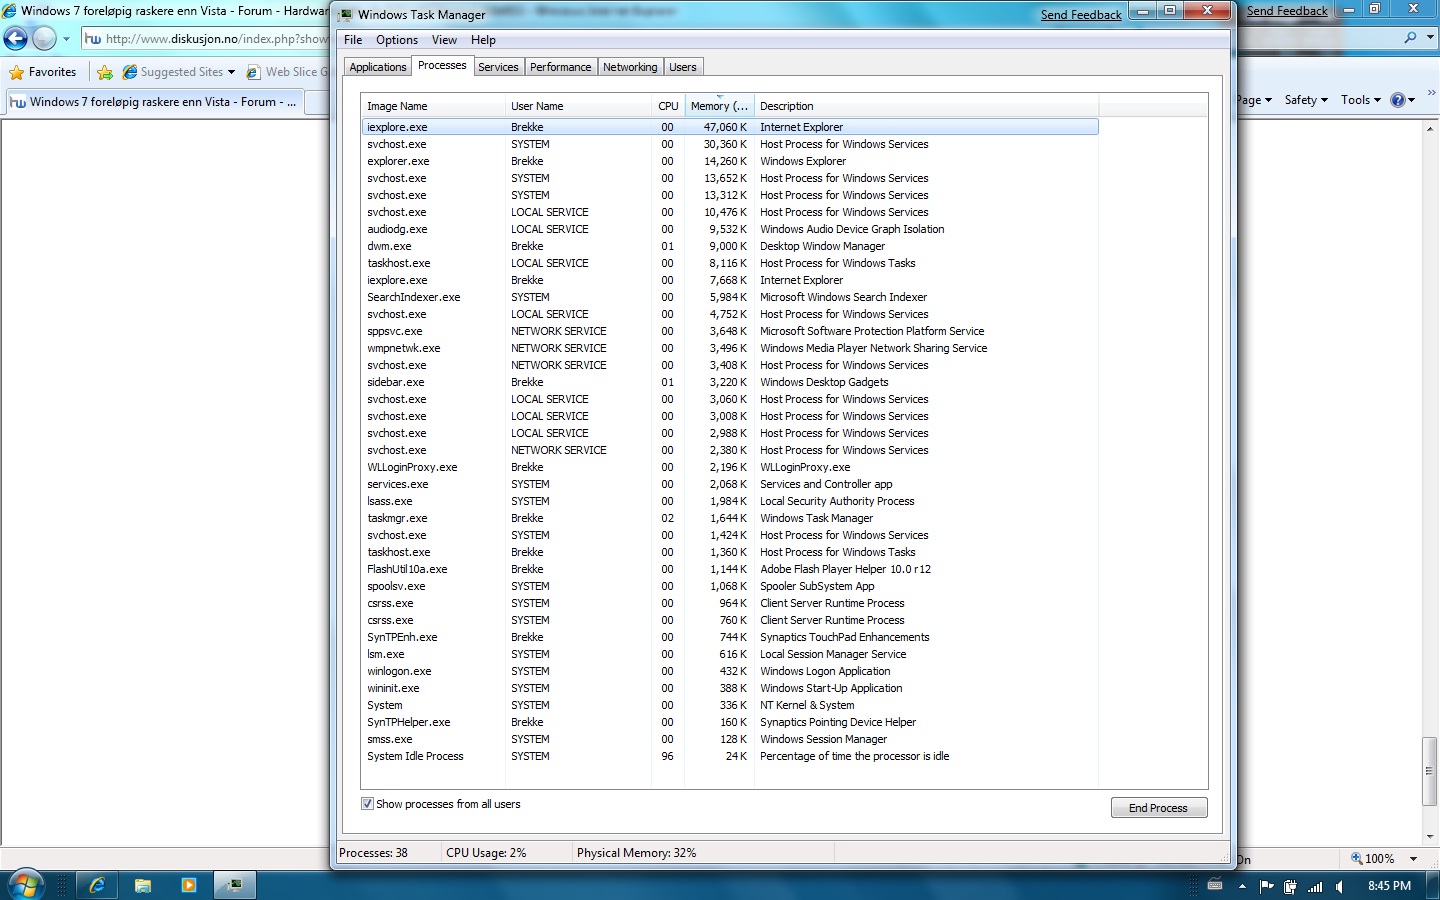This screenshot has height=900, width=1440.
Task: Click Send Feedback link on Task Manager
Action: click(1081, 15)
